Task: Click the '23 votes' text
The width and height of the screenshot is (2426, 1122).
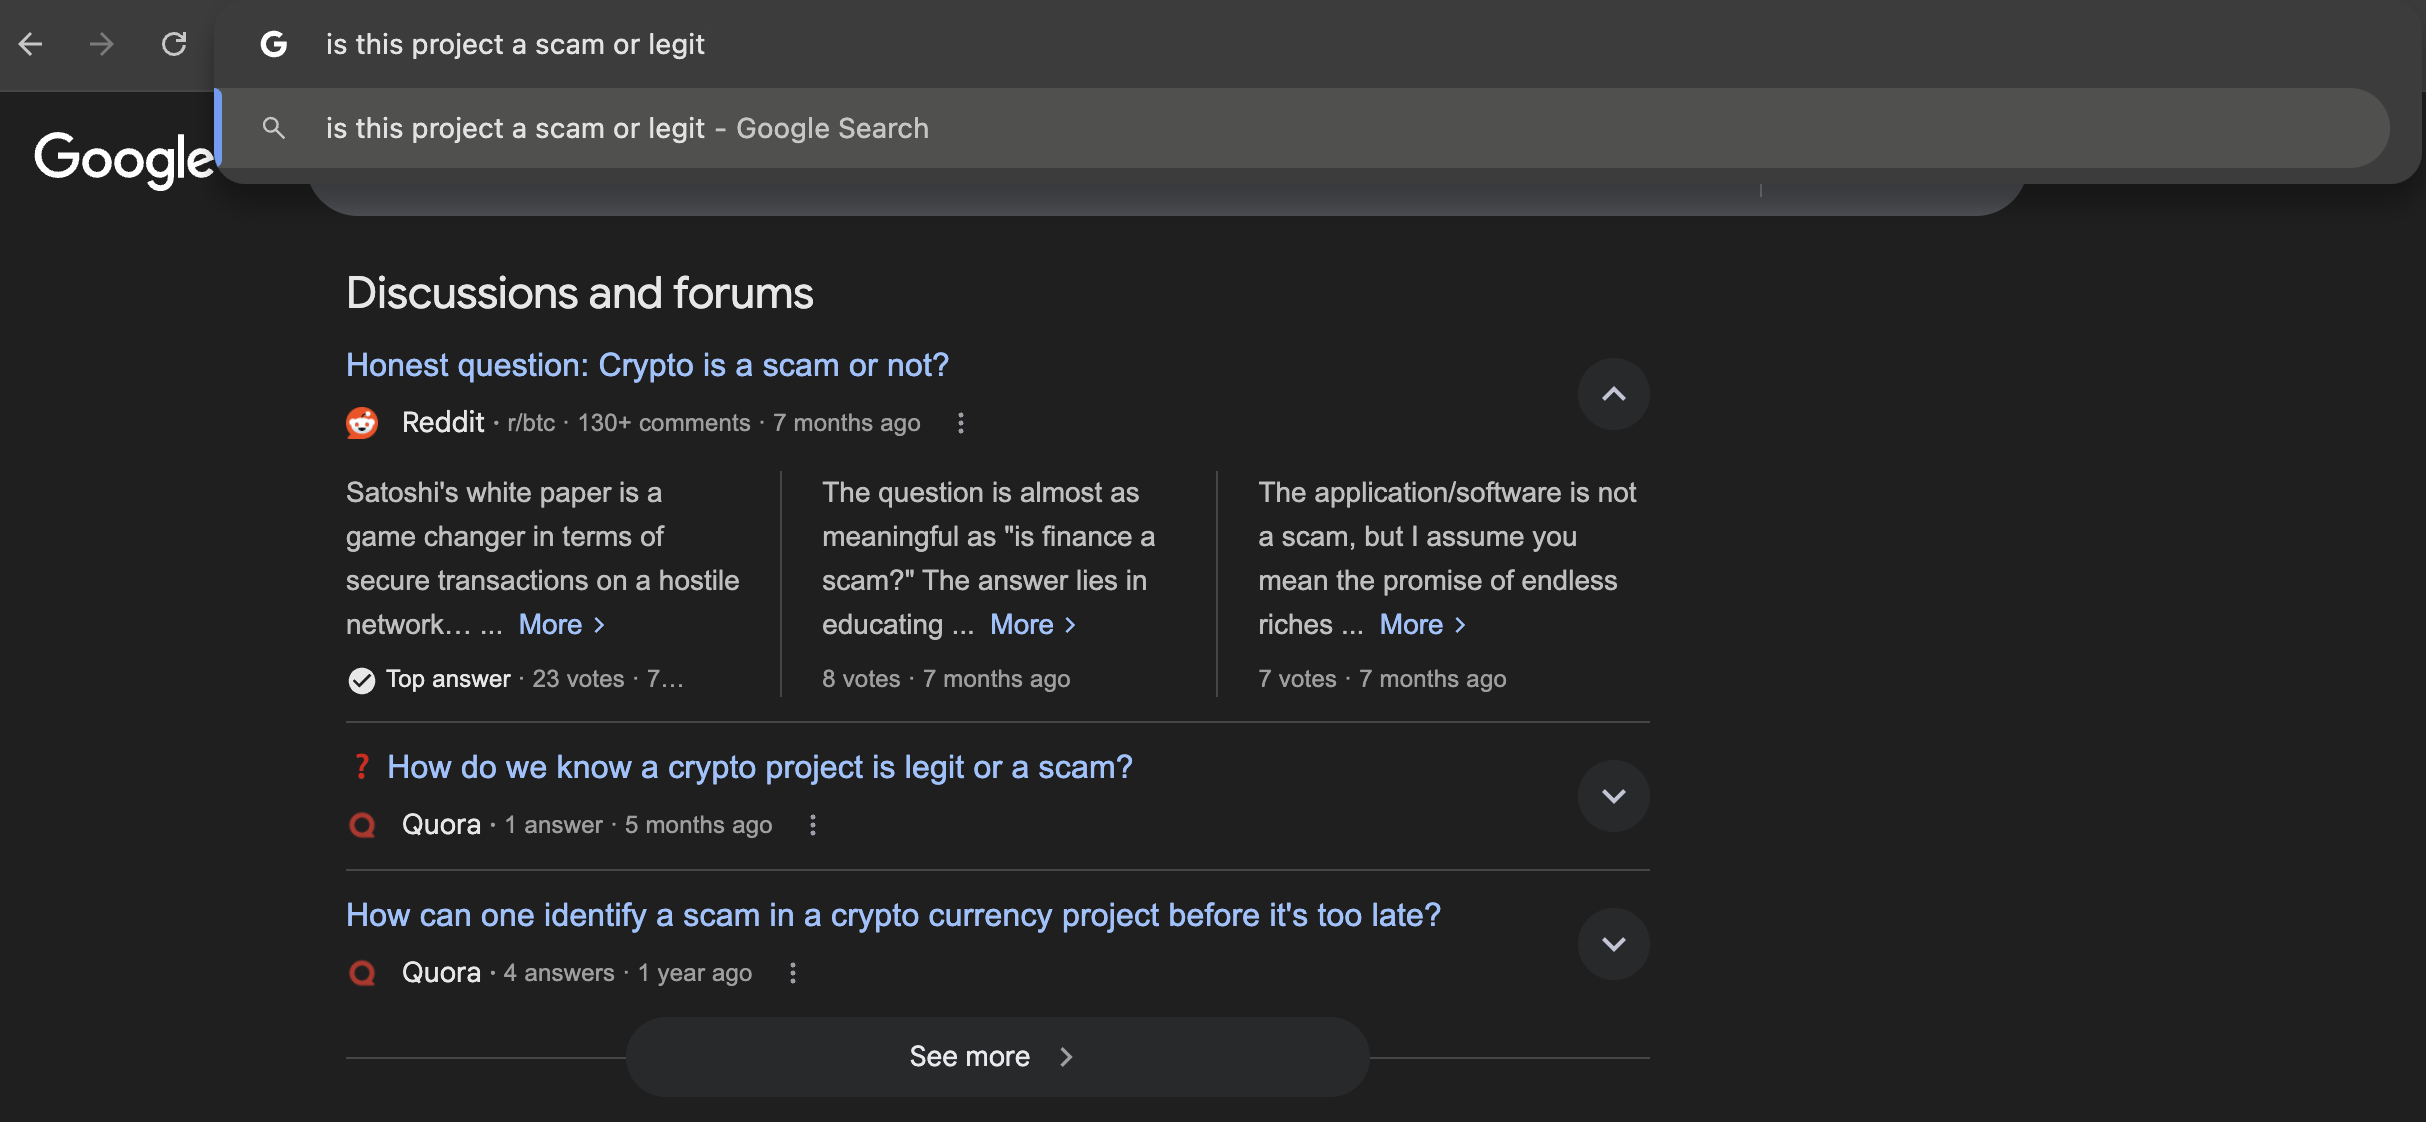Action: (578, 679)
